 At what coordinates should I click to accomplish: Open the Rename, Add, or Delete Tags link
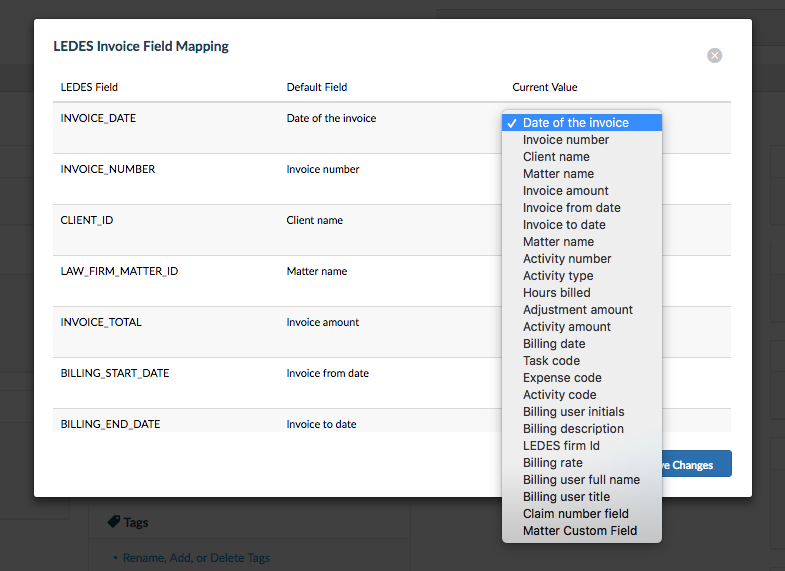coord(196,558)
